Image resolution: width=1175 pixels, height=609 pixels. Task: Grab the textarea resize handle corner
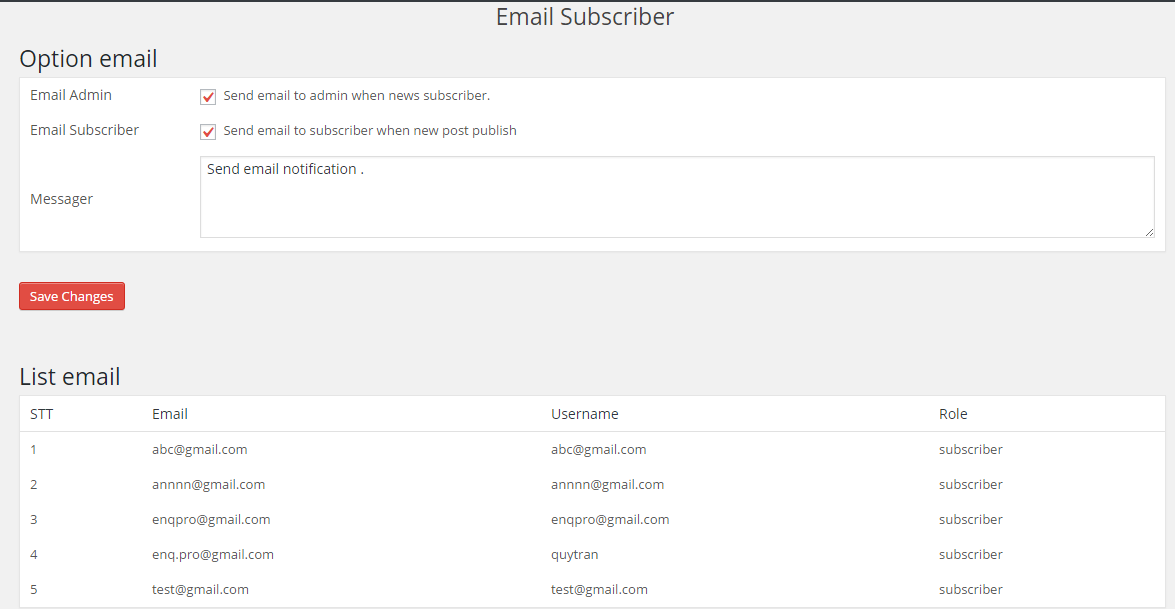pos(1149,232)
